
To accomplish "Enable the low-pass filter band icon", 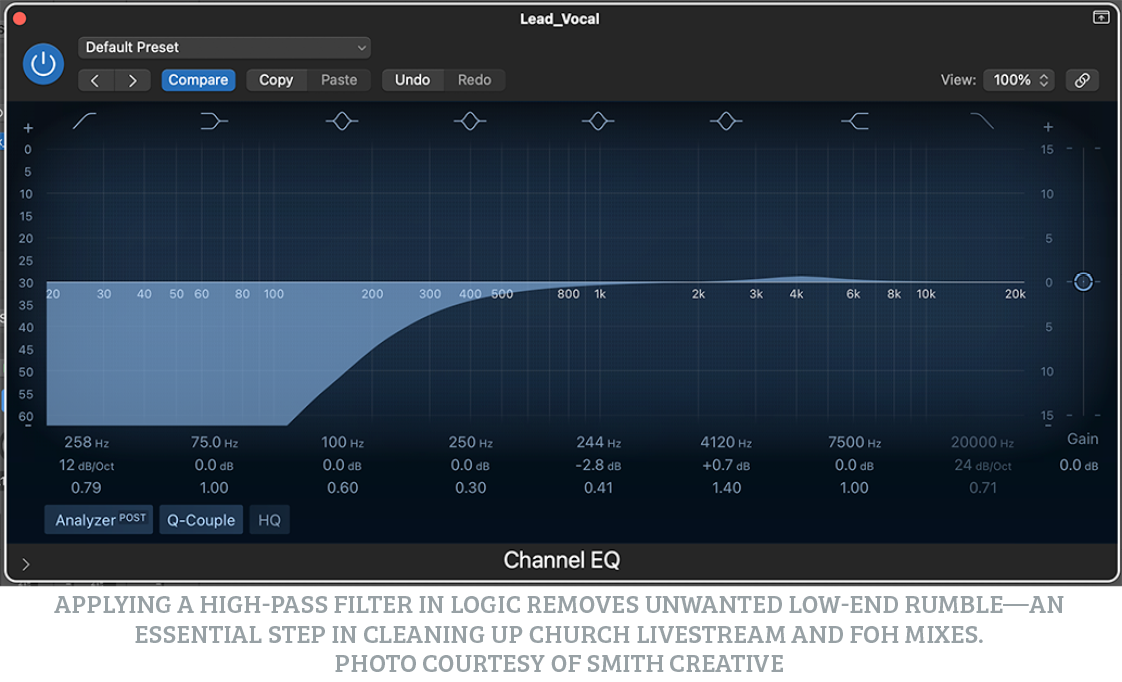I will 982,121.
